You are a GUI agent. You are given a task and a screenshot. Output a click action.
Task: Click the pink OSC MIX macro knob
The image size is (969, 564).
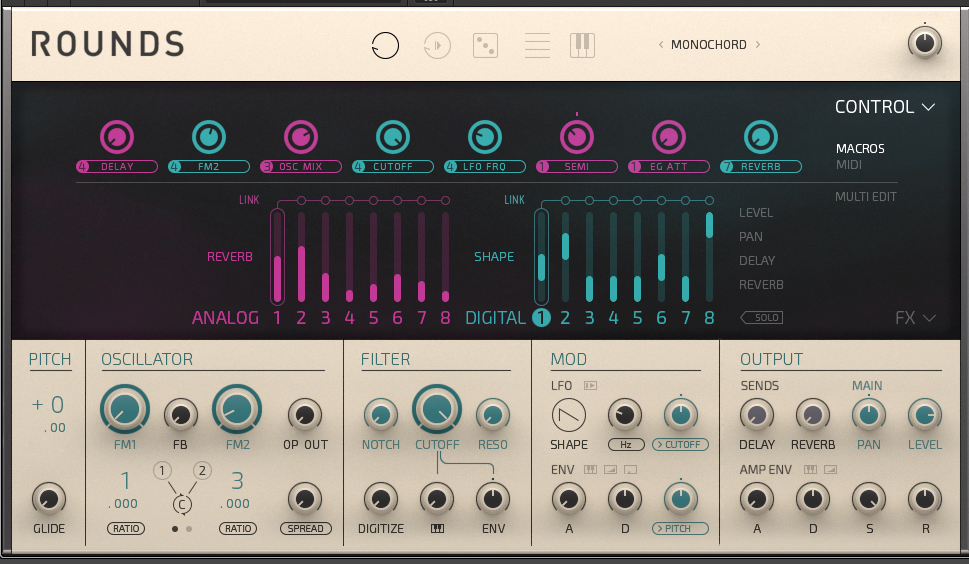tap(301, 137)
